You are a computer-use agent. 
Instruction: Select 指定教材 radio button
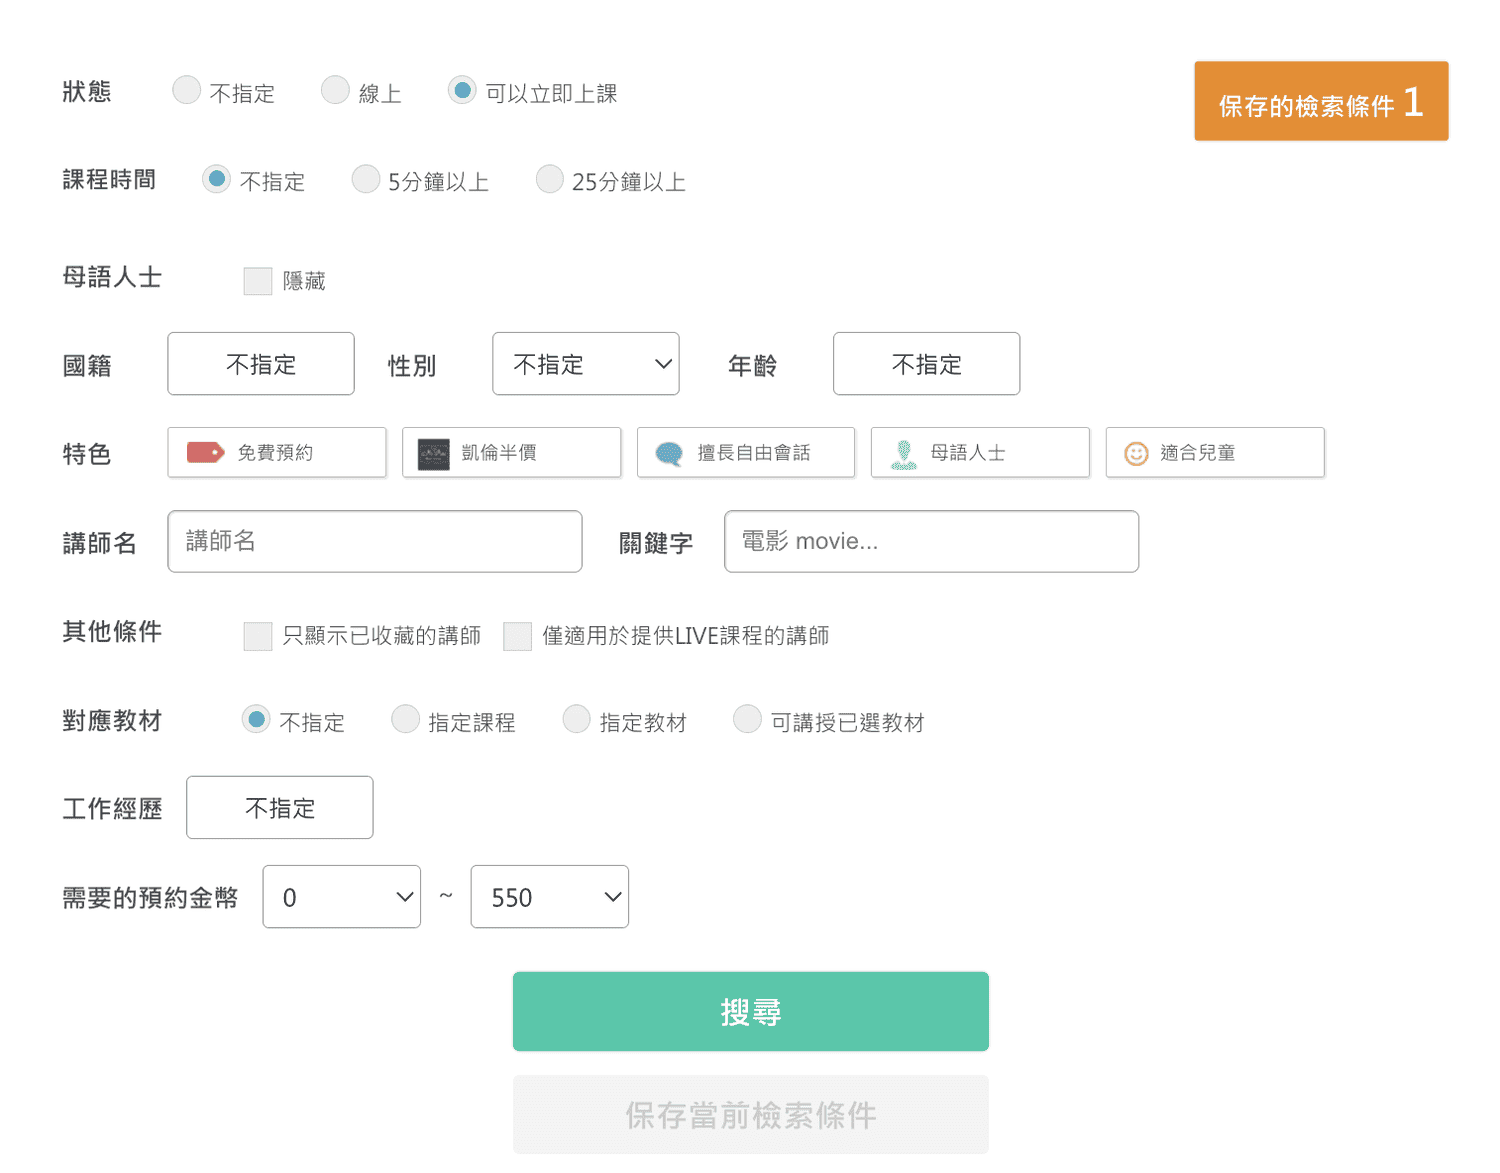coord(577,719)
